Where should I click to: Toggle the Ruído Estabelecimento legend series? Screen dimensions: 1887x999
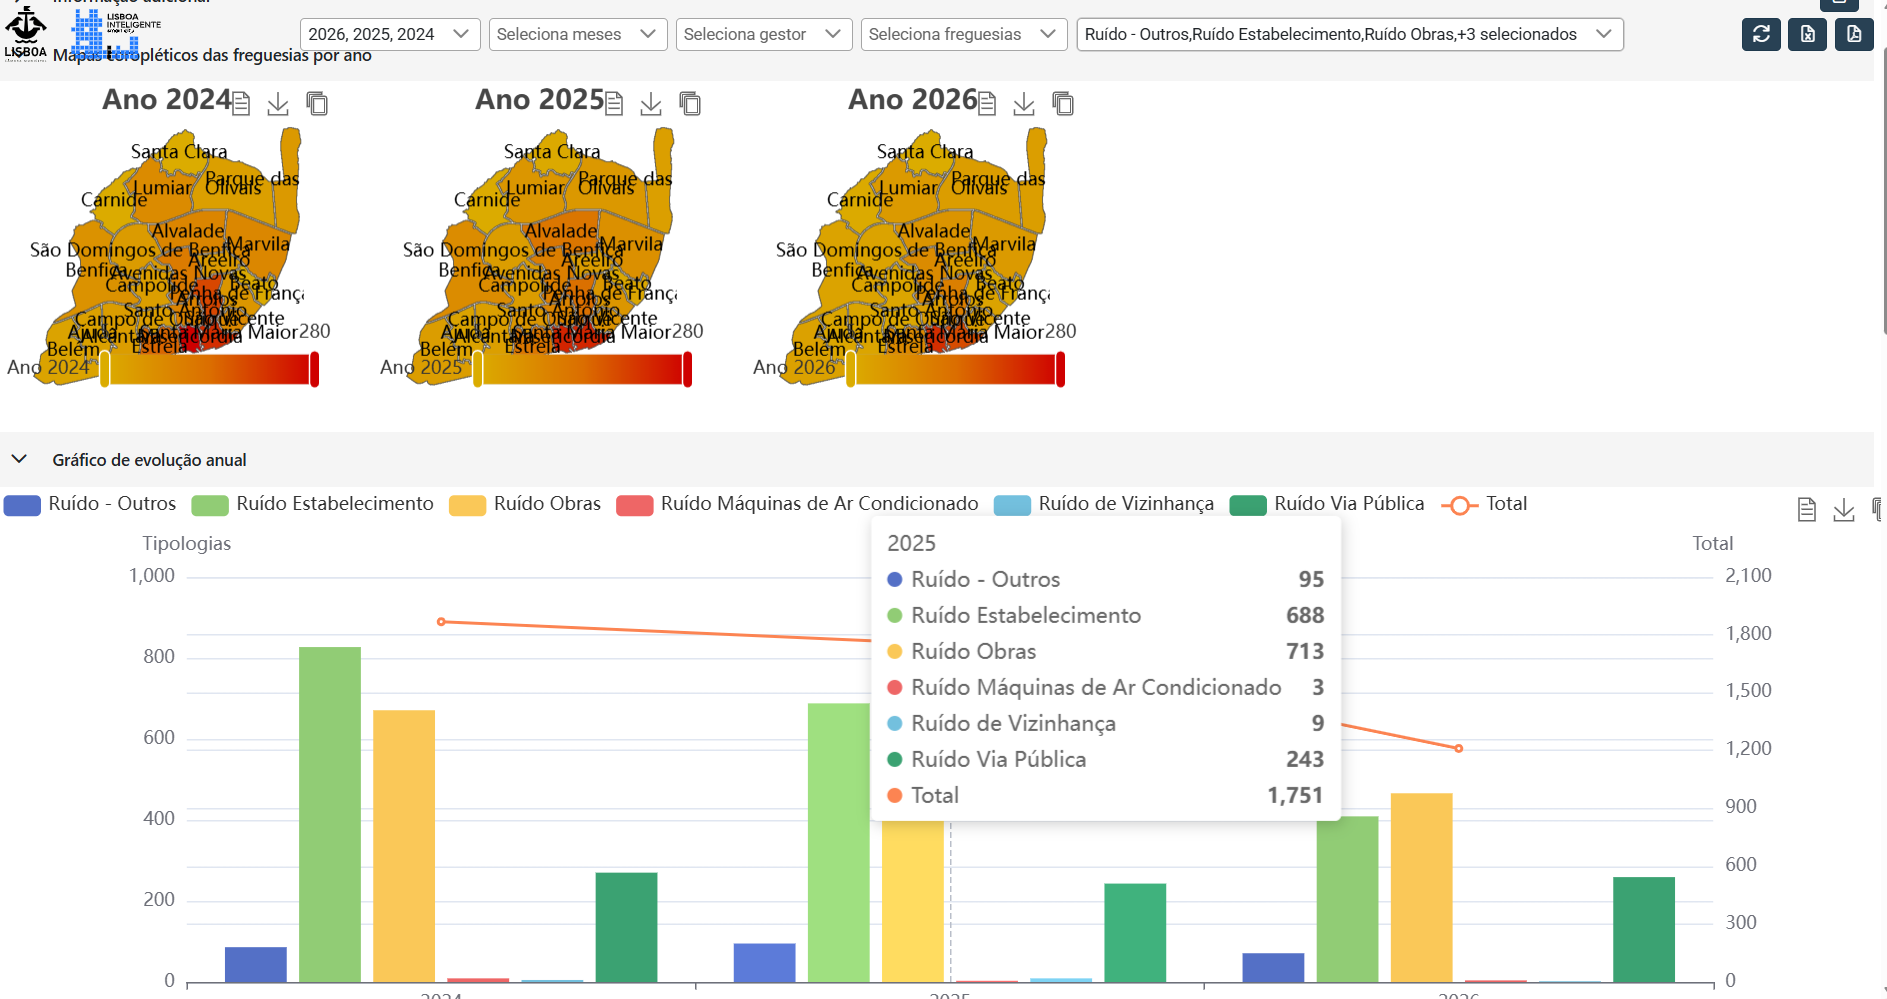click(312, 504)
